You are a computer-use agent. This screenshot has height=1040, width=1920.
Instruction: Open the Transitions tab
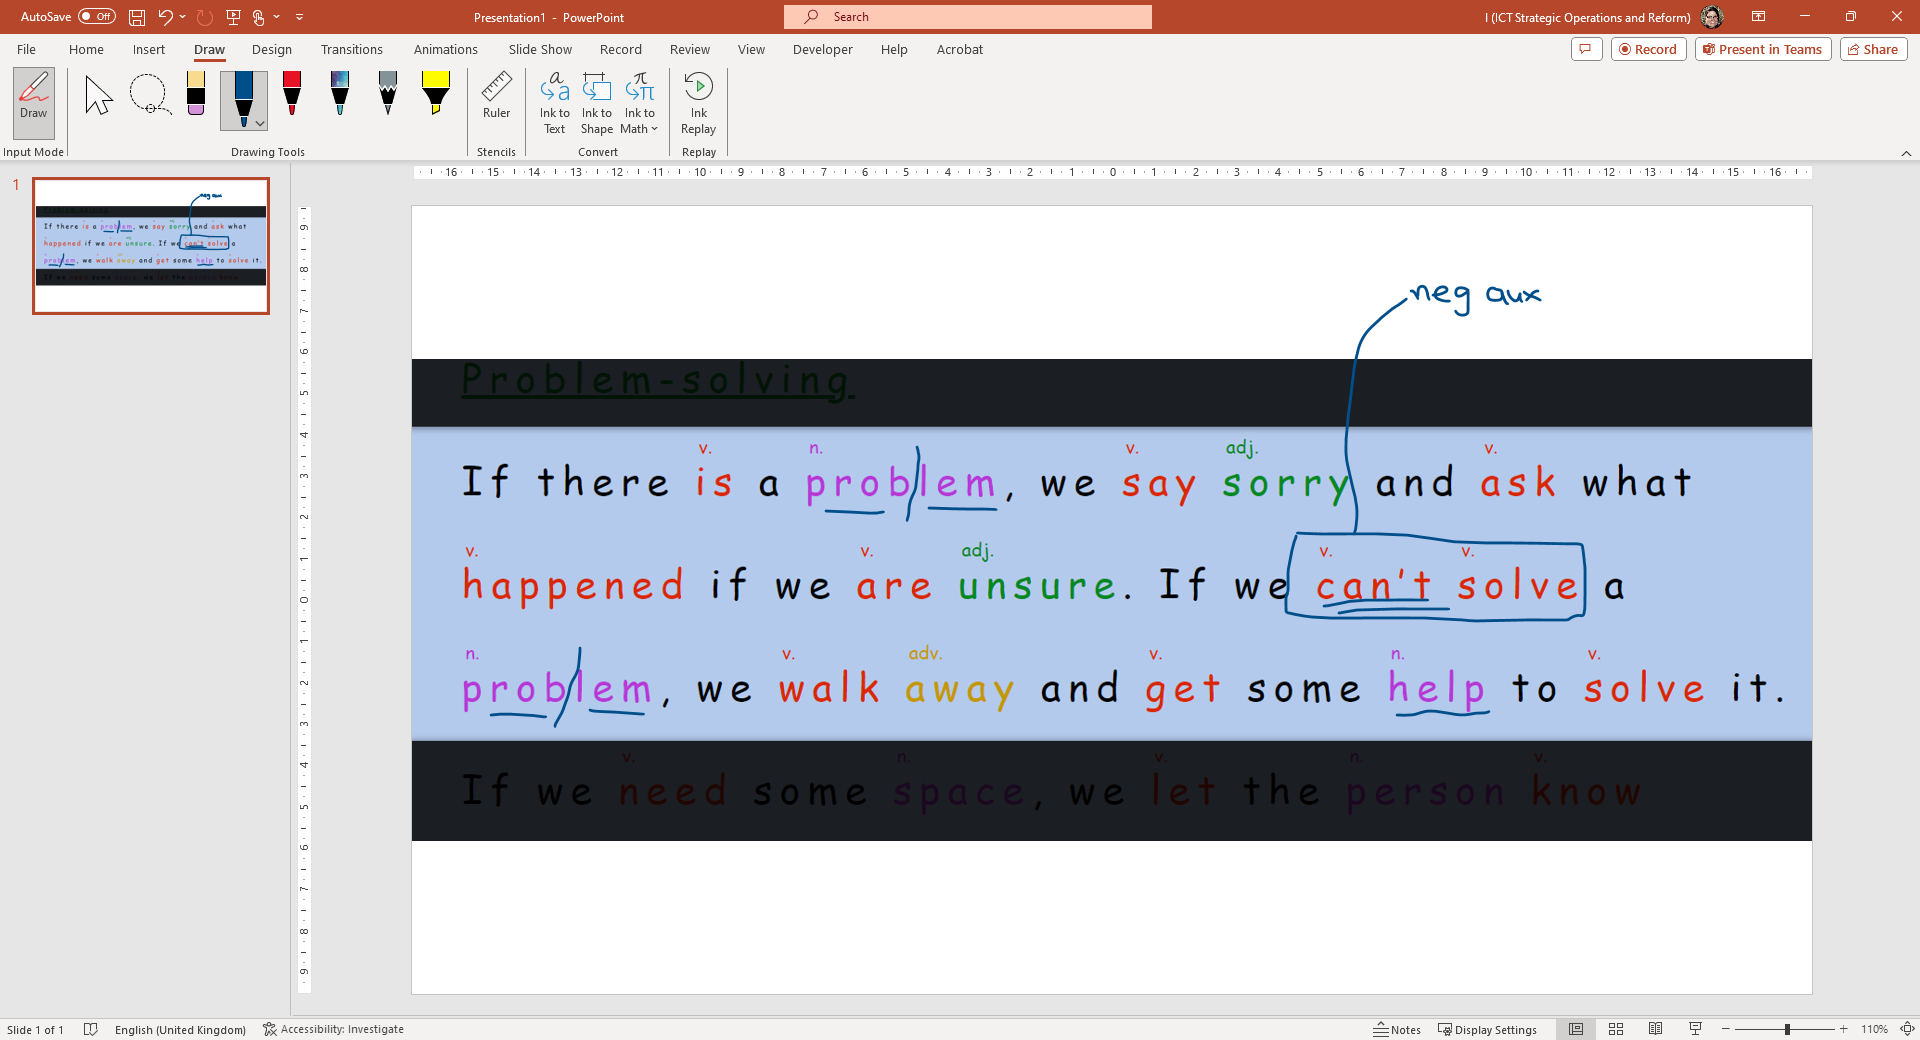351,49
